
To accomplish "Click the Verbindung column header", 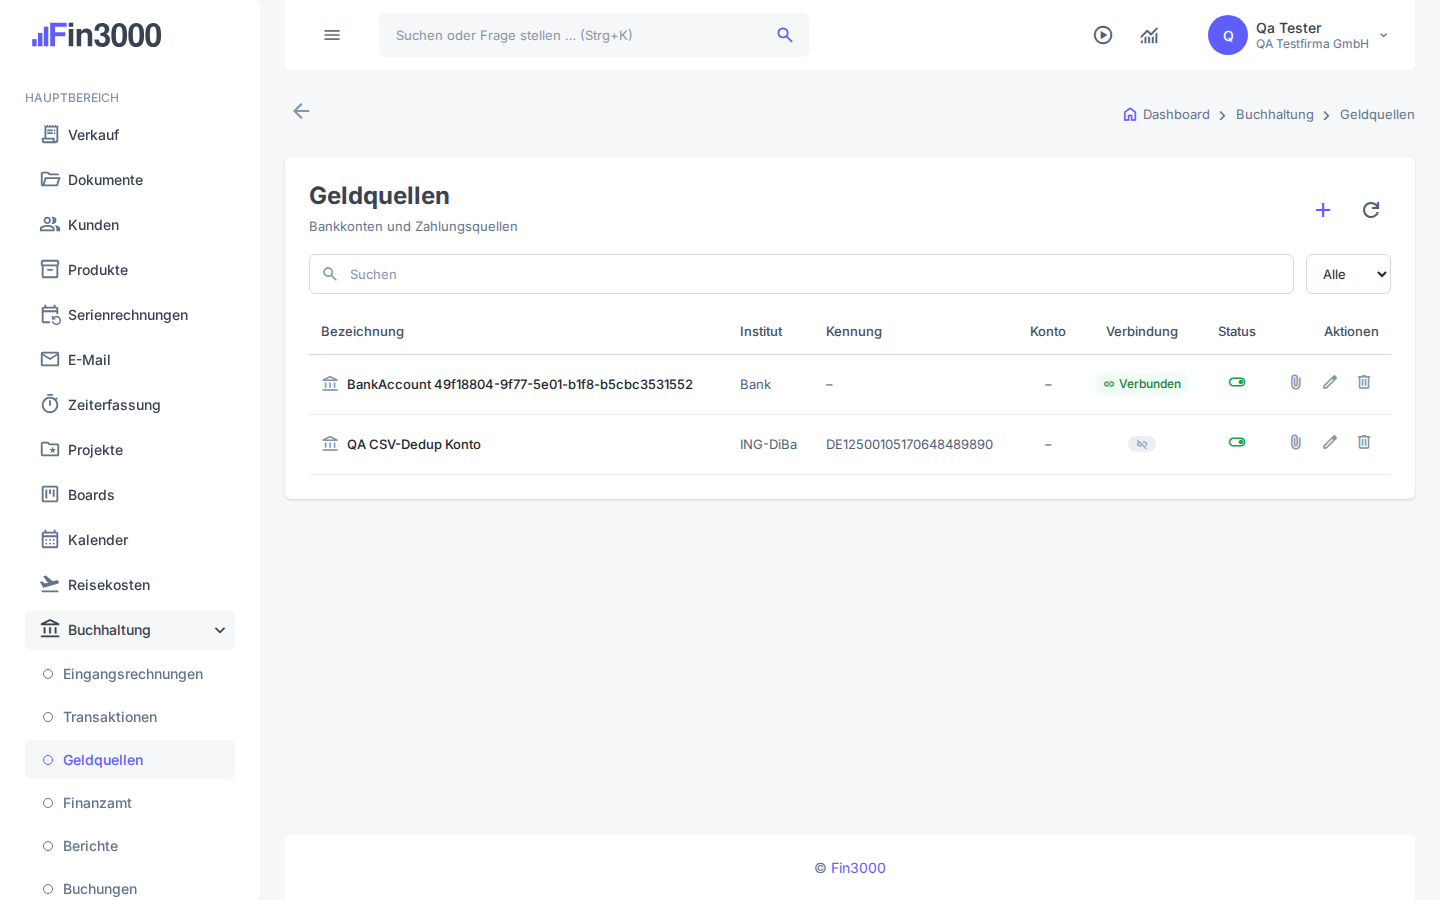I will (1142, 331).
